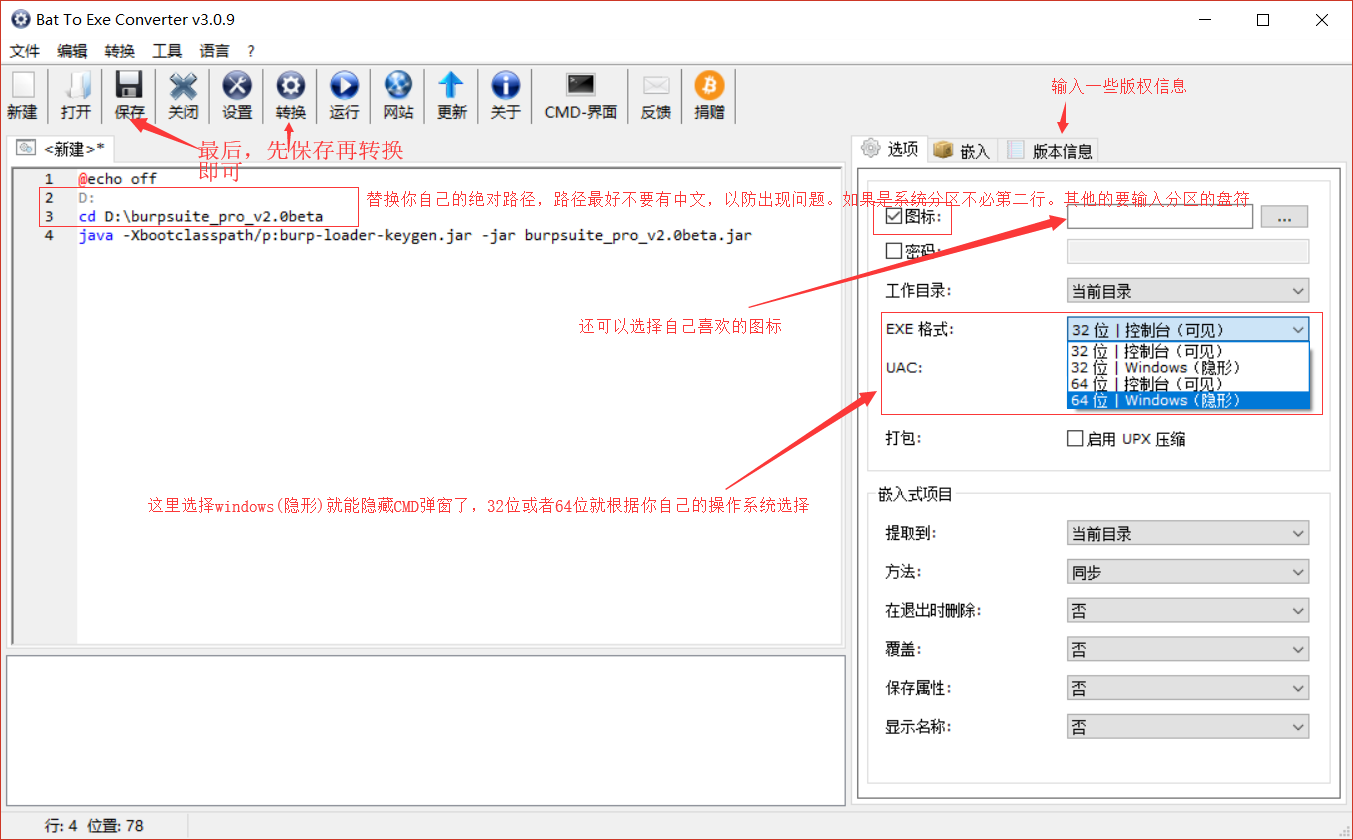Switch to the 嵌入 (Embed) tab
This screenshot has height=840, width=1353.
click(x=962, y=151)
